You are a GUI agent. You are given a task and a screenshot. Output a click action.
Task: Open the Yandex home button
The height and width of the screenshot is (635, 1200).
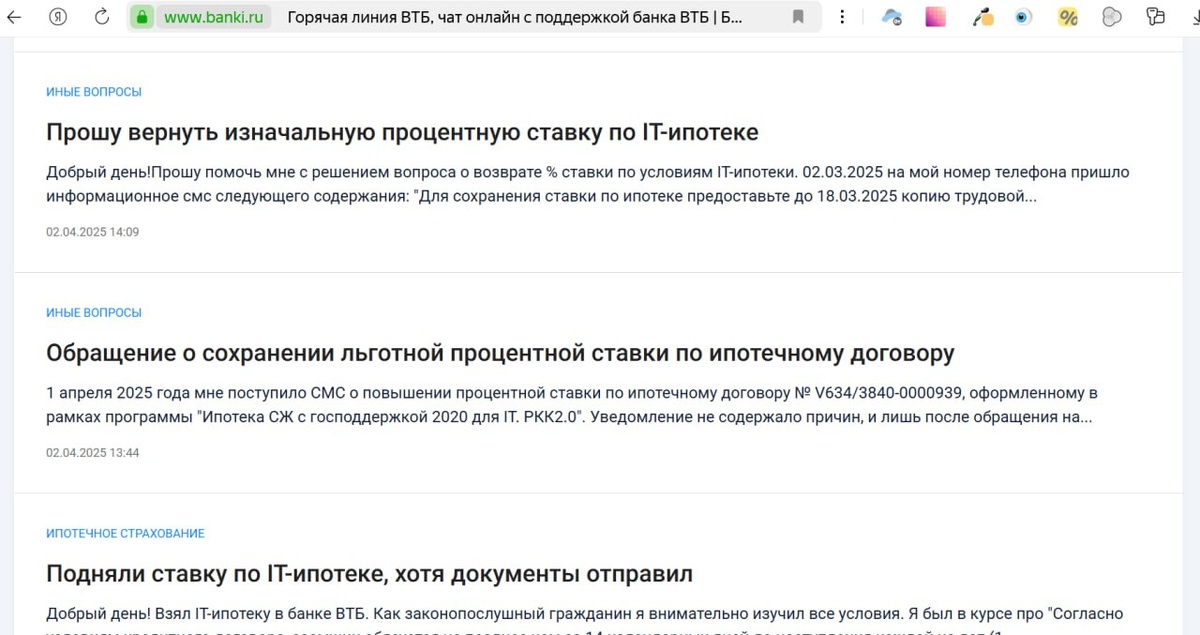click(58, 17)
